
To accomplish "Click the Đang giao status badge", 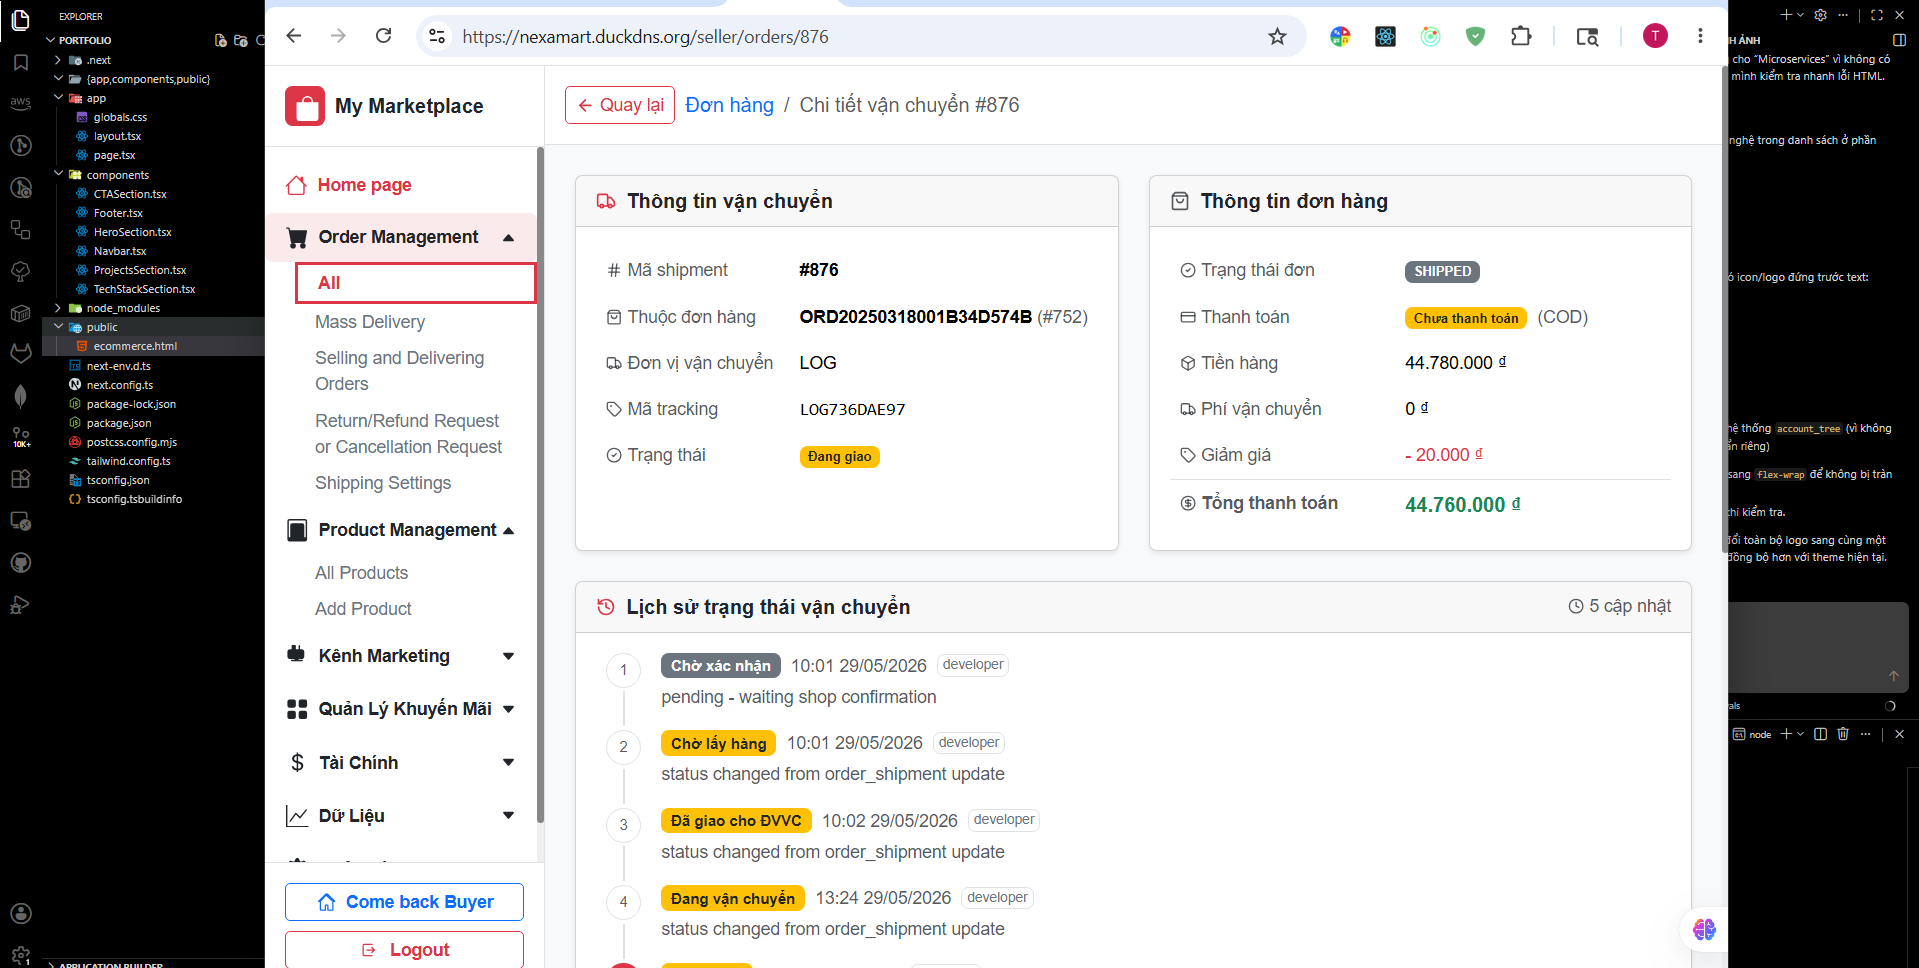I will click(840, 456).
